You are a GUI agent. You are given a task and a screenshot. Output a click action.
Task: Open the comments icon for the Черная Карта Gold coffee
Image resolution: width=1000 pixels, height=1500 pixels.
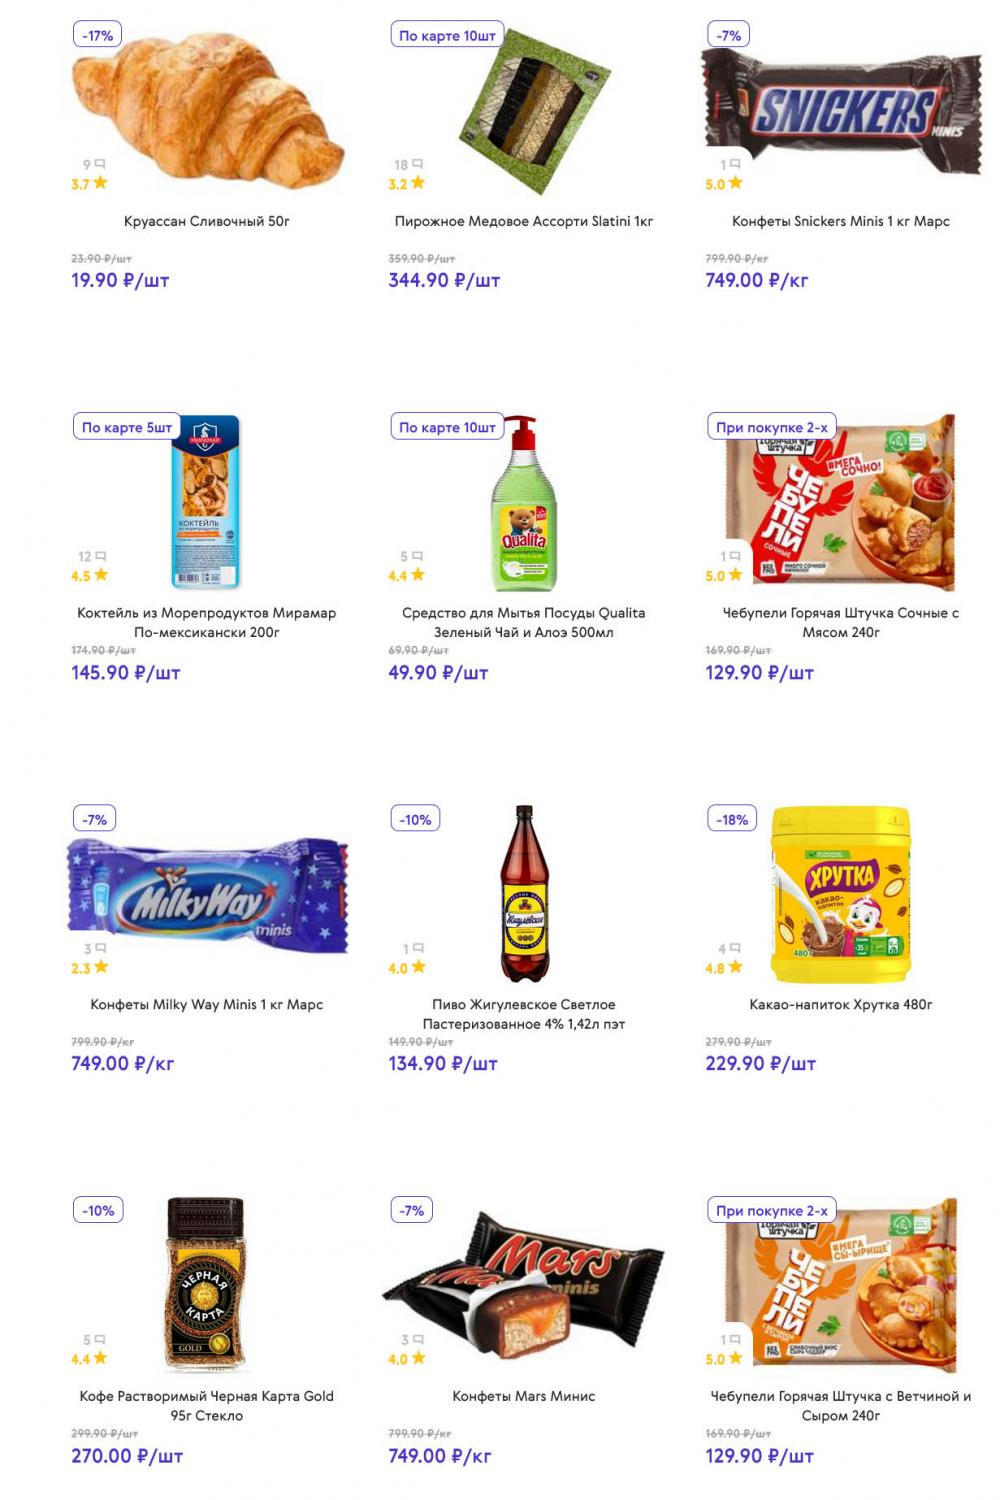click(100, 1340)
